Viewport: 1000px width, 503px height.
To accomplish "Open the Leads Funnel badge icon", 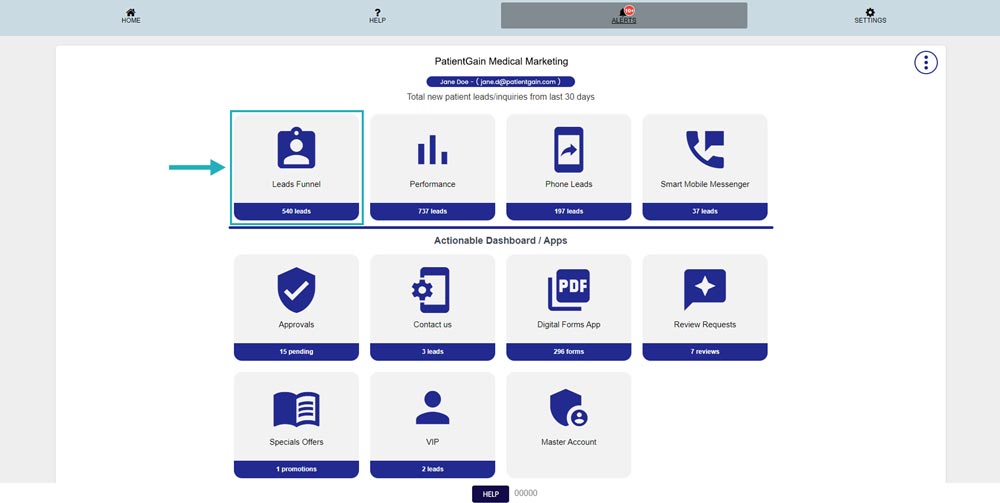I will pos(296,148).
